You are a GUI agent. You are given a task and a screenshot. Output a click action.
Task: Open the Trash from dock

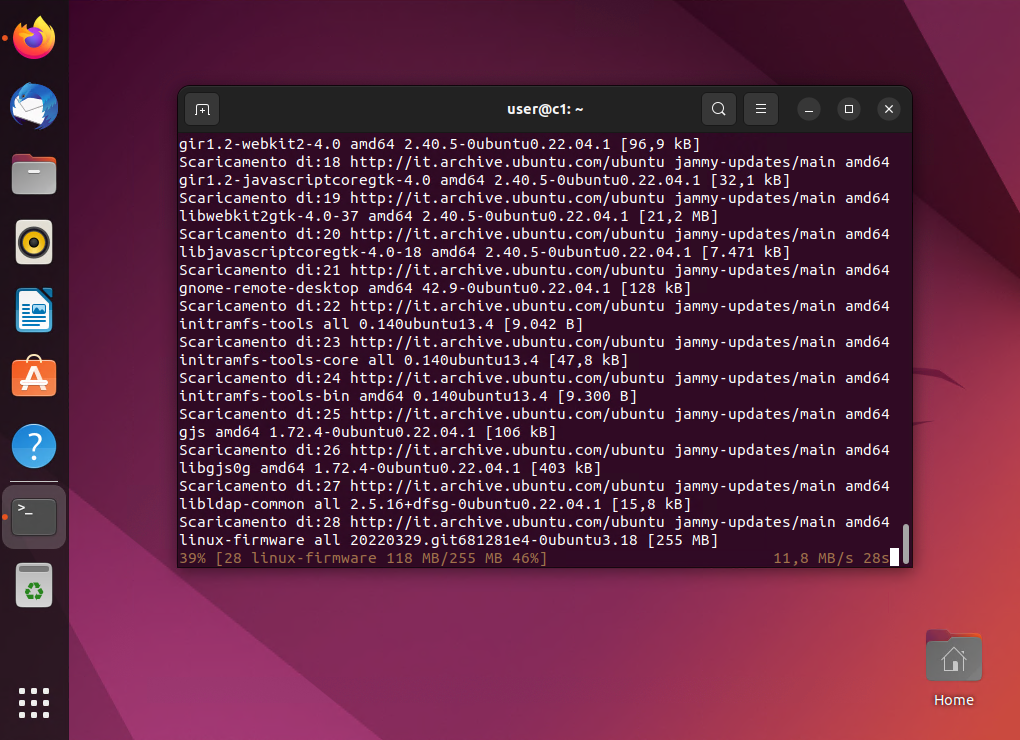coord(34,585)
